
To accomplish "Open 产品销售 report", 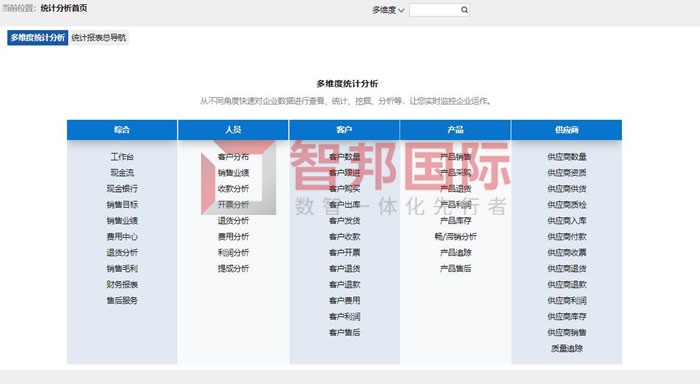I will click(455, 157).
